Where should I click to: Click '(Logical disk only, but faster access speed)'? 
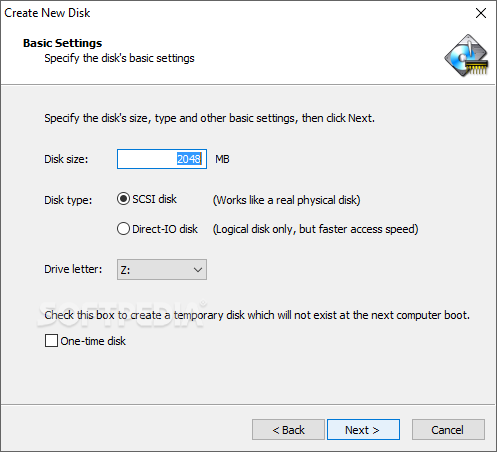pyautogui.click(x=315, y=229)
